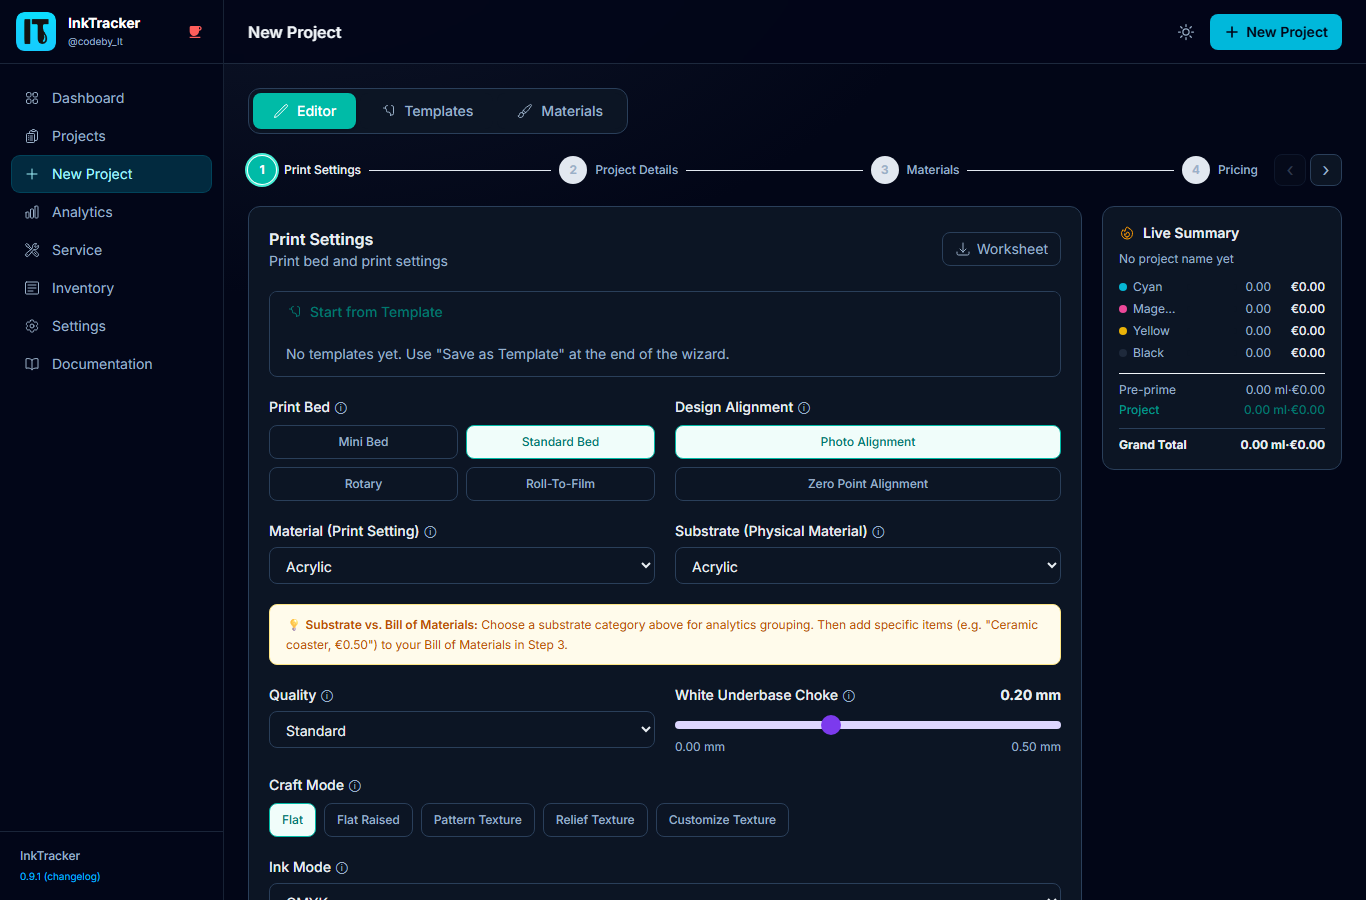Jump to step 3 Materials
The image size is (1366, 900).
tap(915, 170)
